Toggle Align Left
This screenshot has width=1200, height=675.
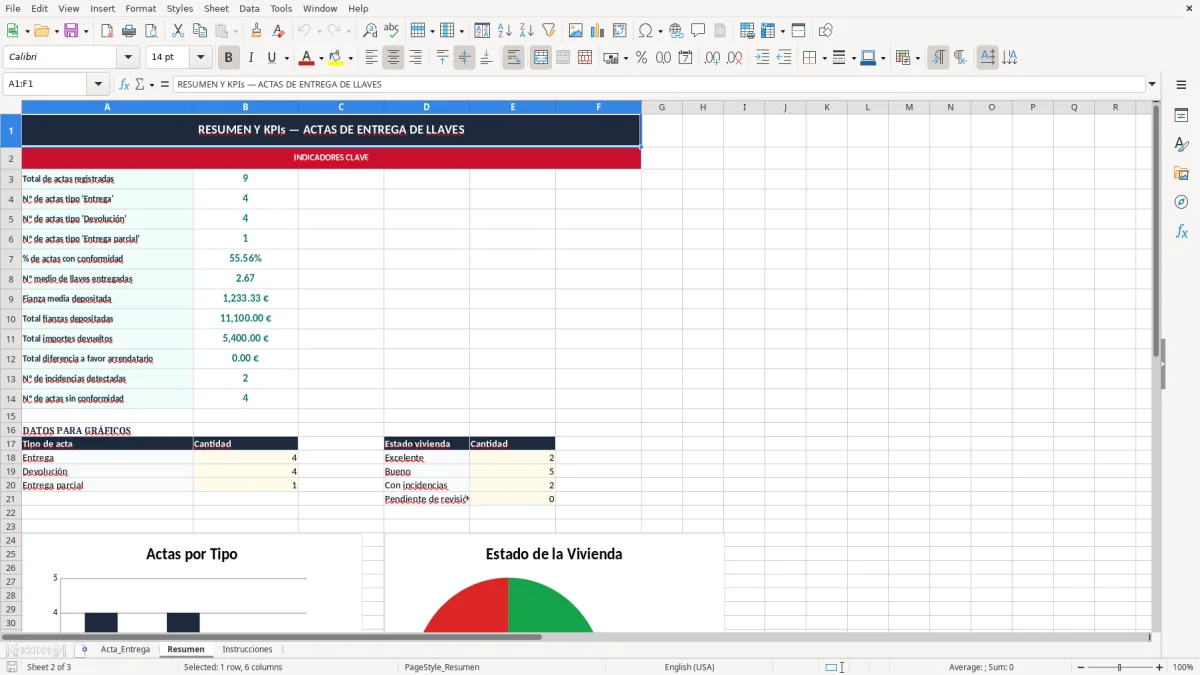pos(371,58)
